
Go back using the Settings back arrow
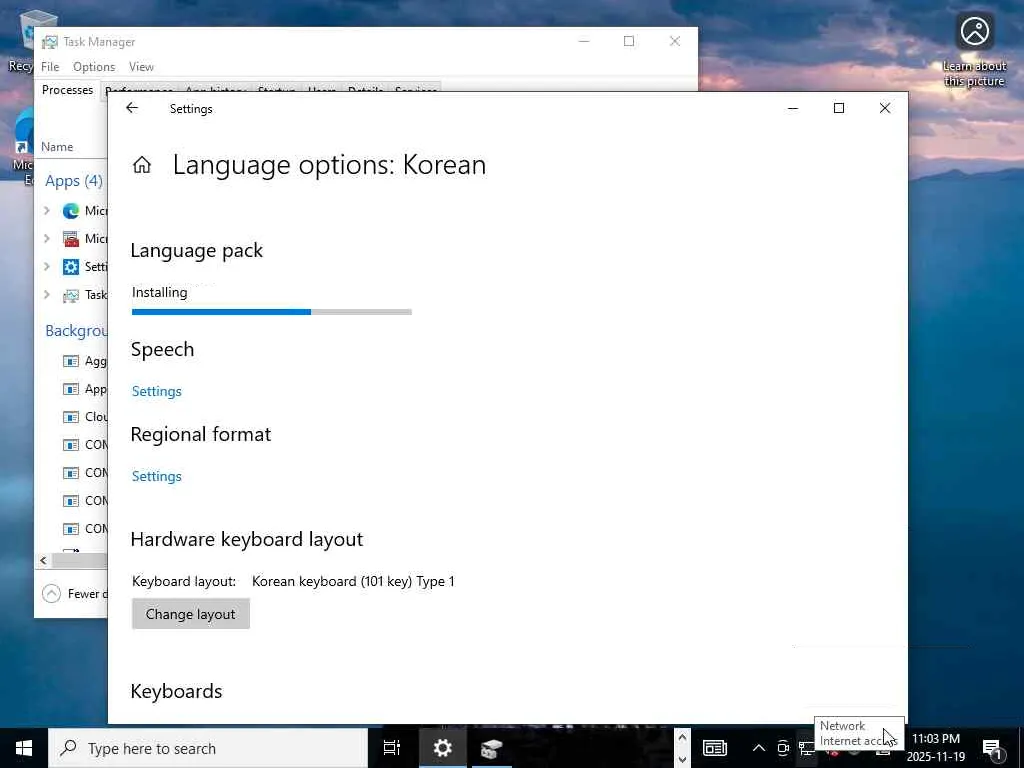pos(132,108)
